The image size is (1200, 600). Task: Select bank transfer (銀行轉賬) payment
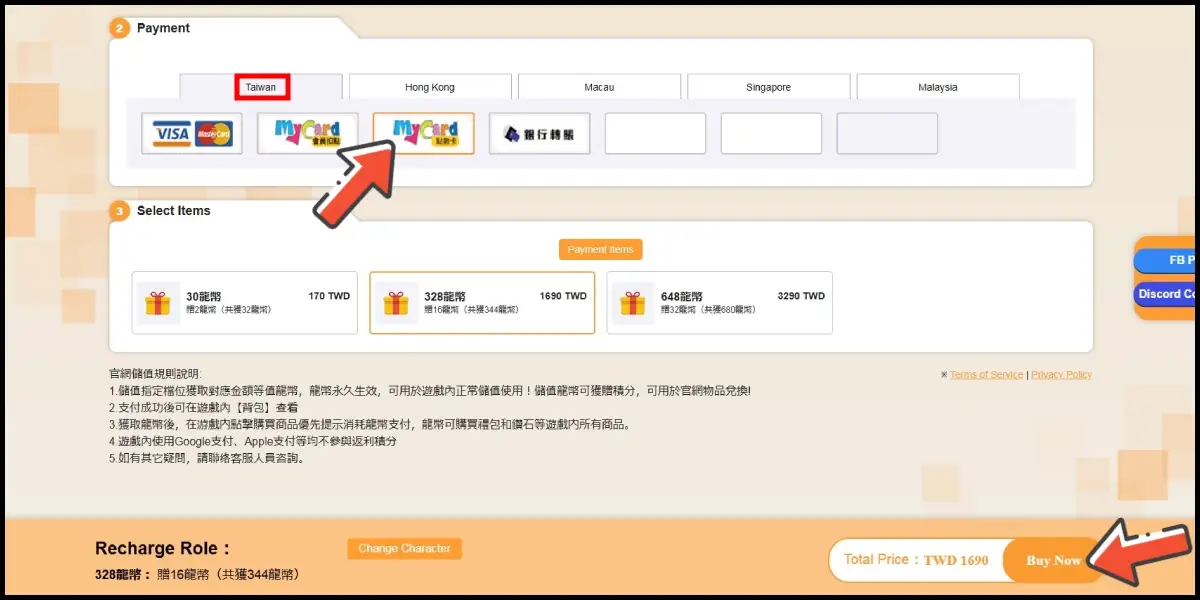(539, 134)
